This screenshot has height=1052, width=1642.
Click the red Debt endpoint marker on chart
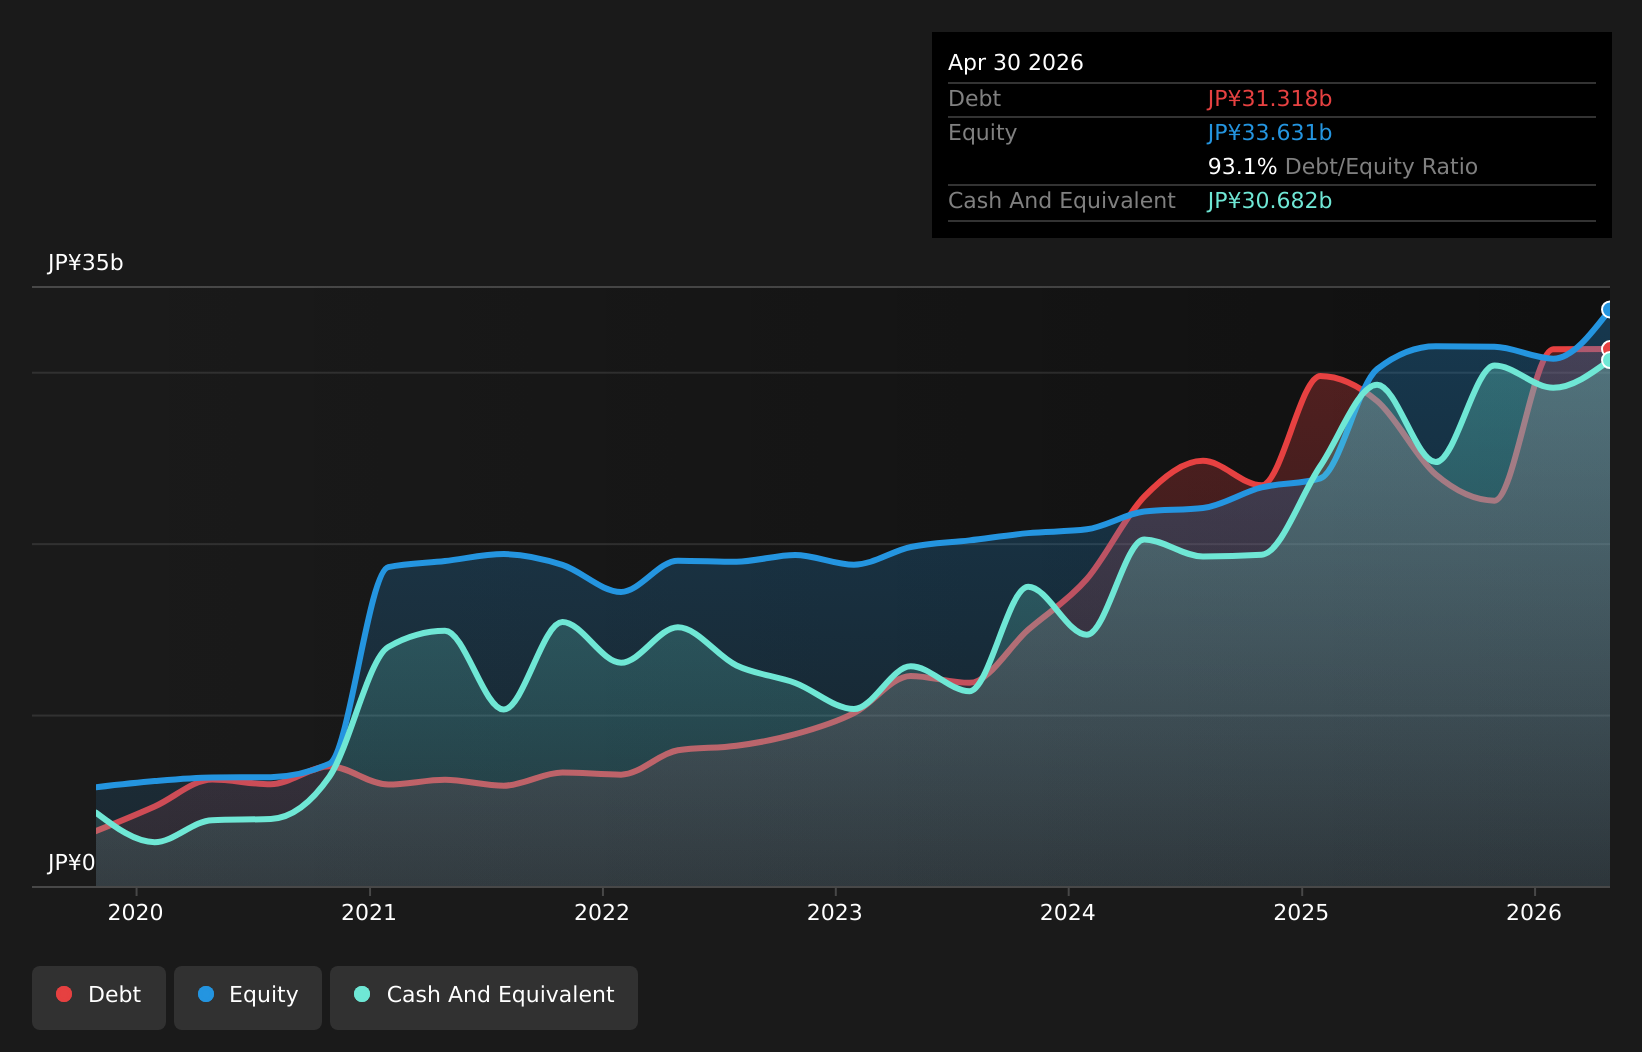click(x=1609, y=348)
